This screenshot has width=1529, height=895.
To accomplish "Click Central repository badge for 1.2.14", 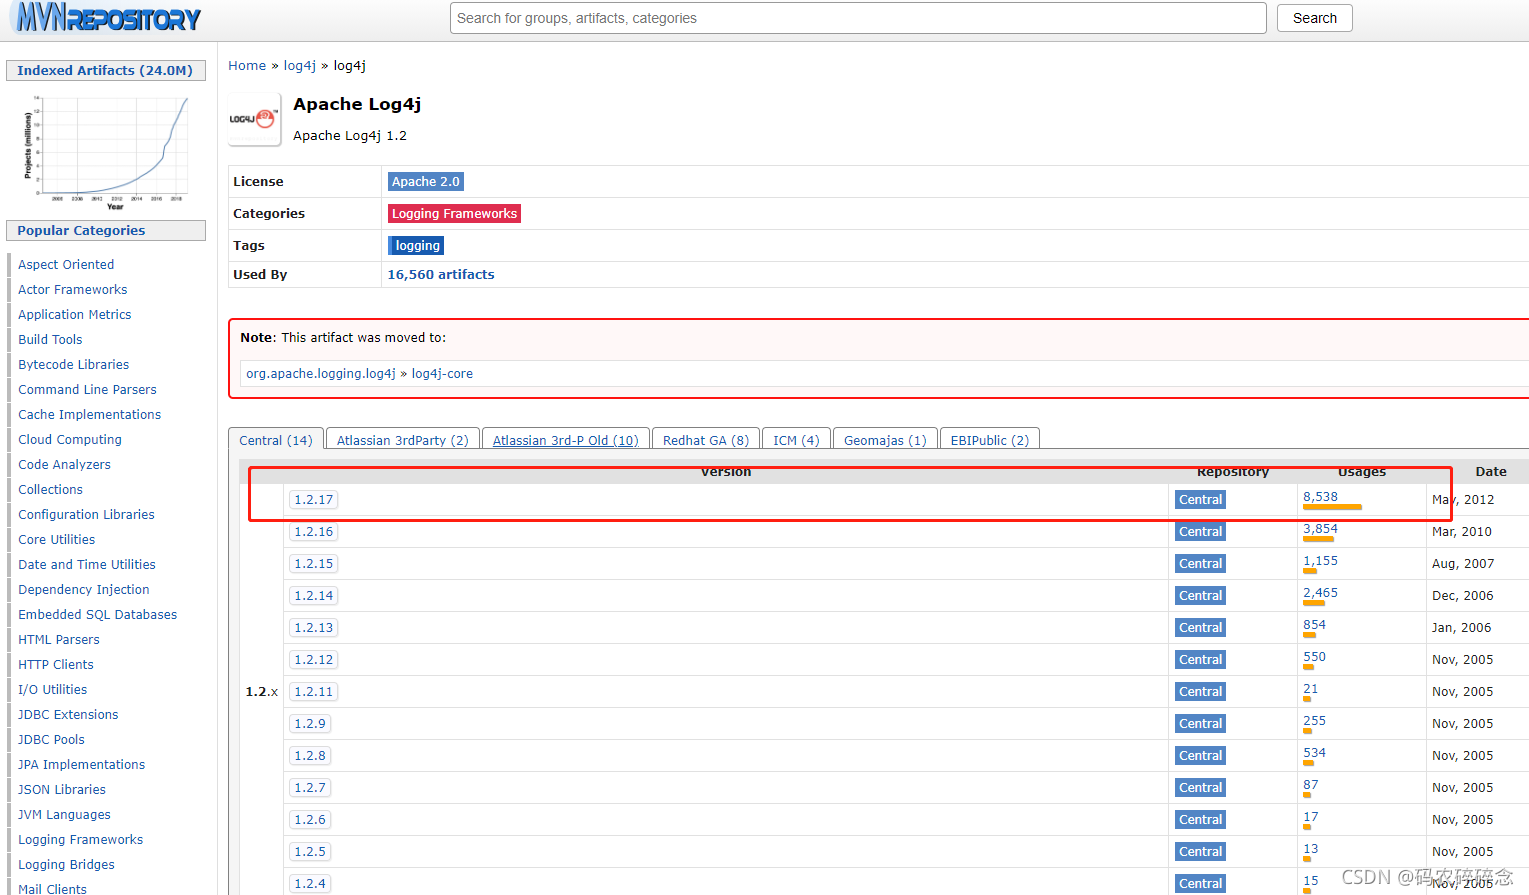I will click(1200, 596).
